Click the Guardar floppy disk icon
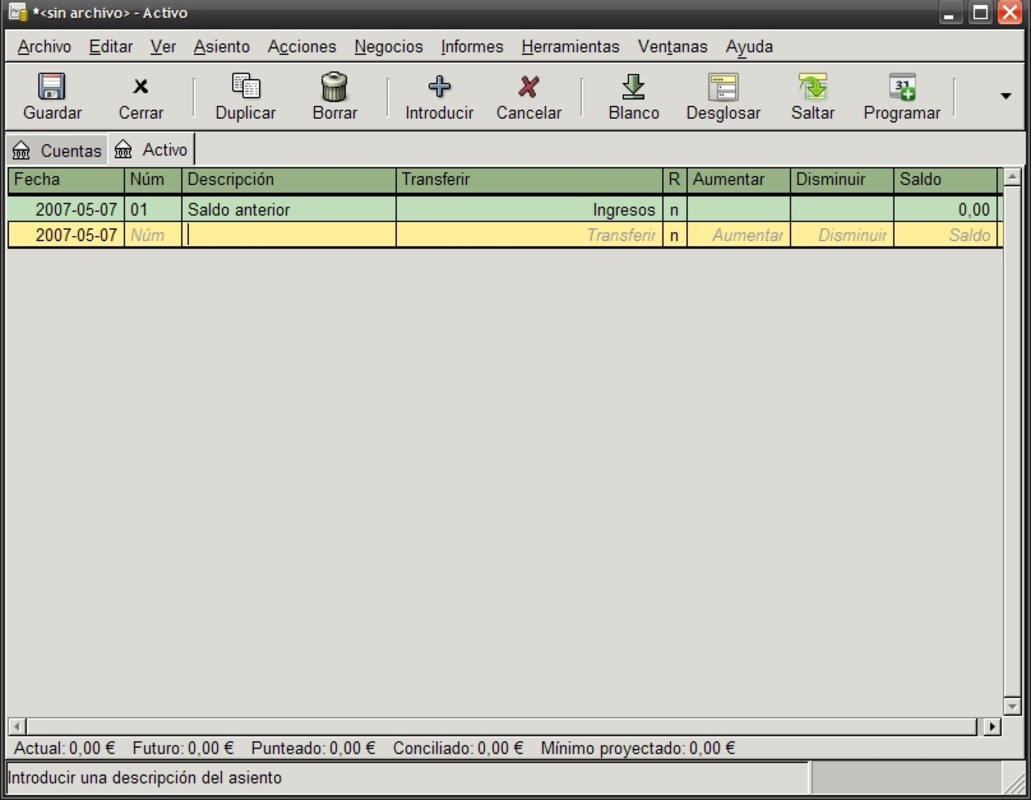Viewport: 1031px width, 800px height. coord(51,87)
